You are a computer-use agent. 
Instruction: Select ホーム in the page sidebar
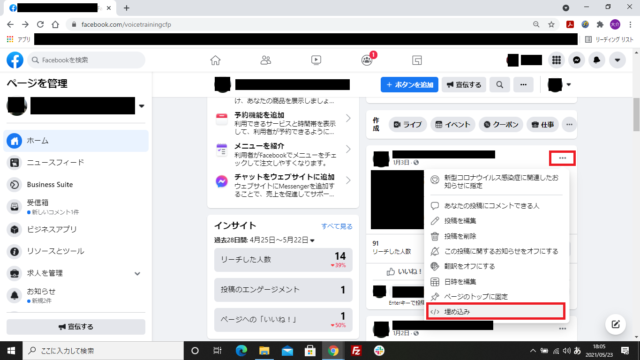[76, 141]
